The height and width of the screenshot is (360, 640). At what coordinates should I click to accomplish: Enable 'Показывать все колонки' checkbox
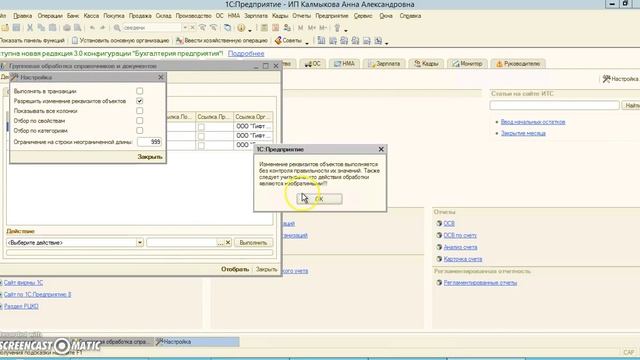pos(140,111)
